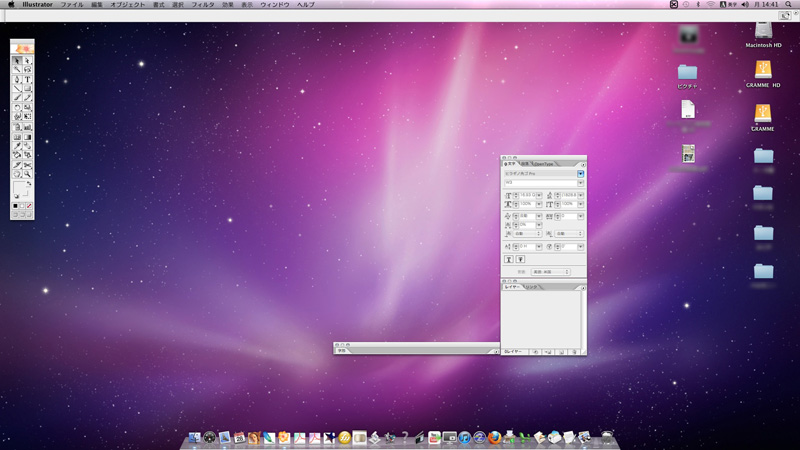Set paint to None in toolbox
Viewport: 800px width, 450px height.
pyautogui.click(x=29, y=206)
